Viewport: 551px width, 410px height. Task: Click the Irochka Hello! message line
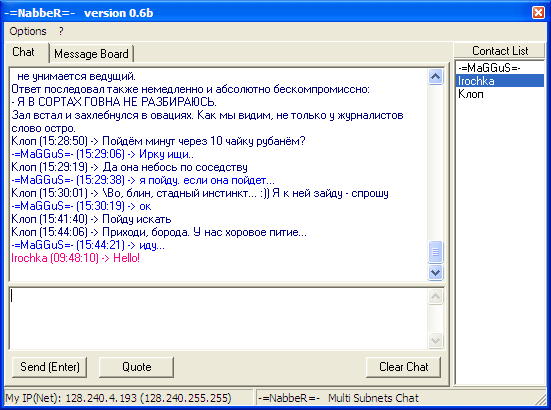click(x=76, y=258)
